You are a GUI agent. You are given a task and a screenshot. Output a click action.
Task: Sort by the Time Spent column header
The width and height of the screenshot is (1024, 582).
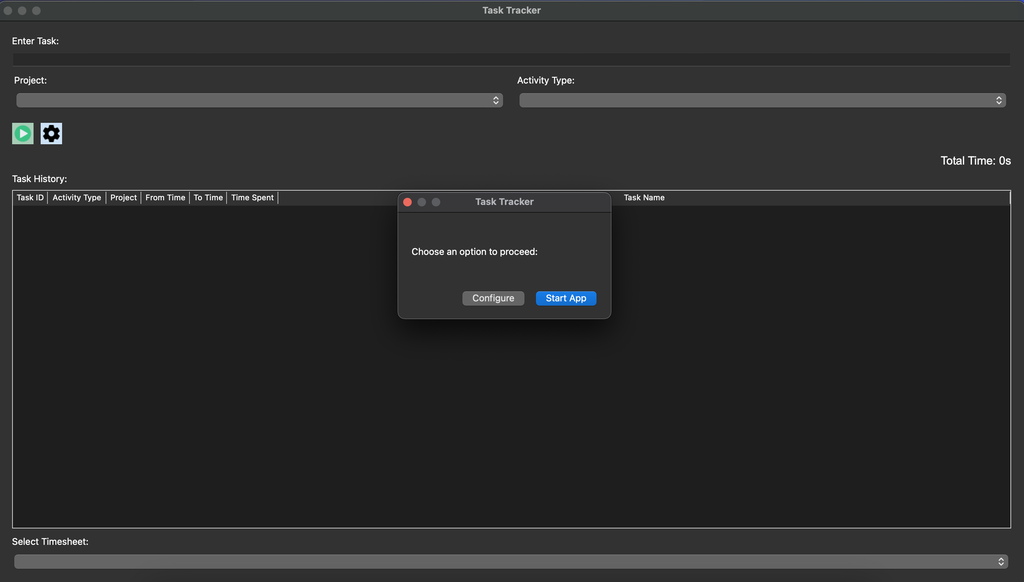(x=252, y=198)
